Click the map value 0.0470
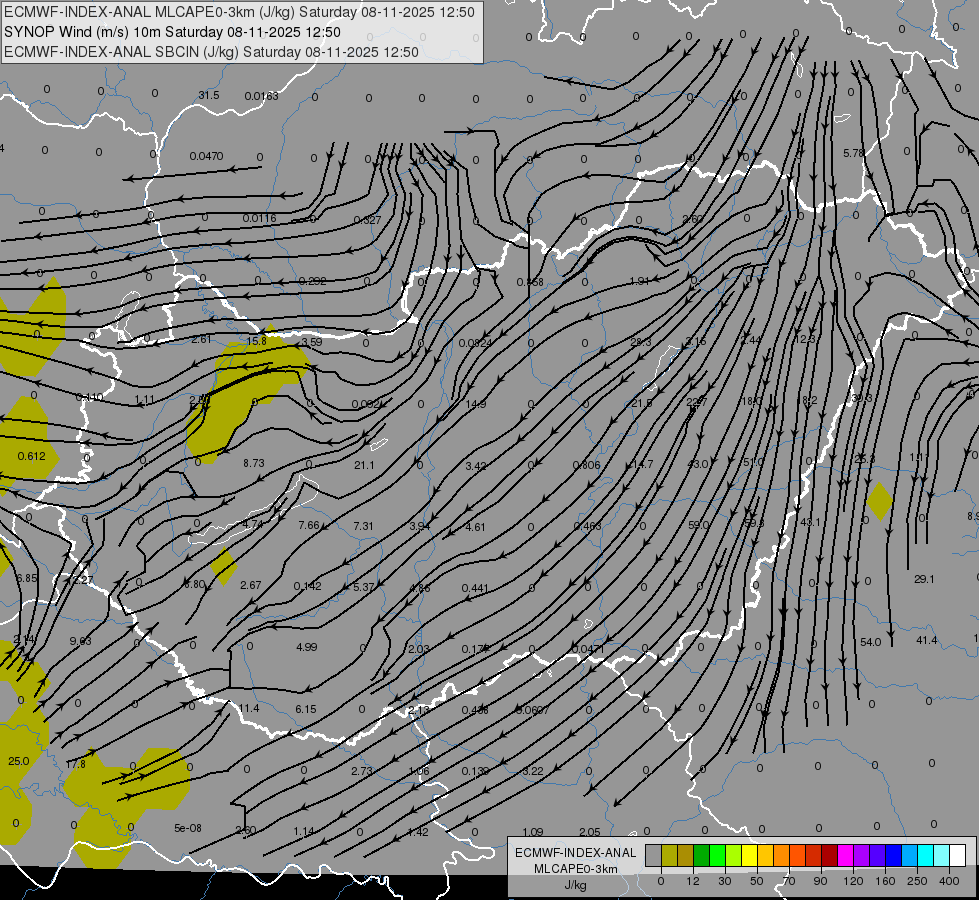Viewport: 979px width, 900px height. coord(206,156)
